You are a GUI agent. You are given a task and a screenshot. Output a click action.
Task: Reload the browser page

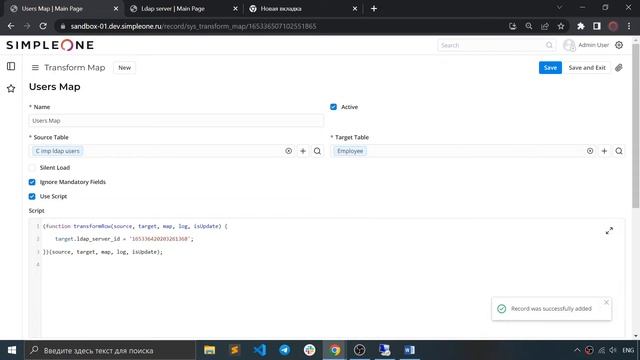pos(43,26)
